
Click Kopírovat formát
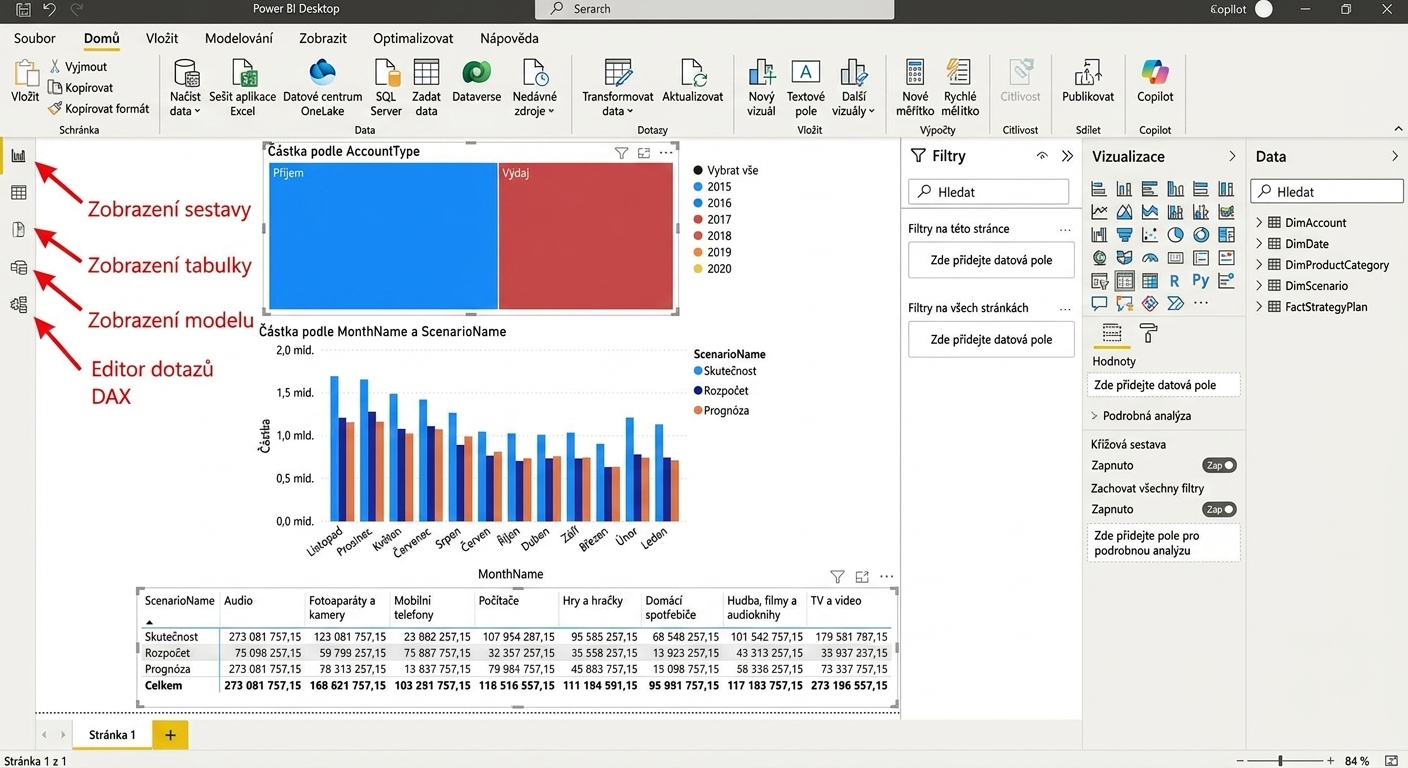[x=99, y=109]
